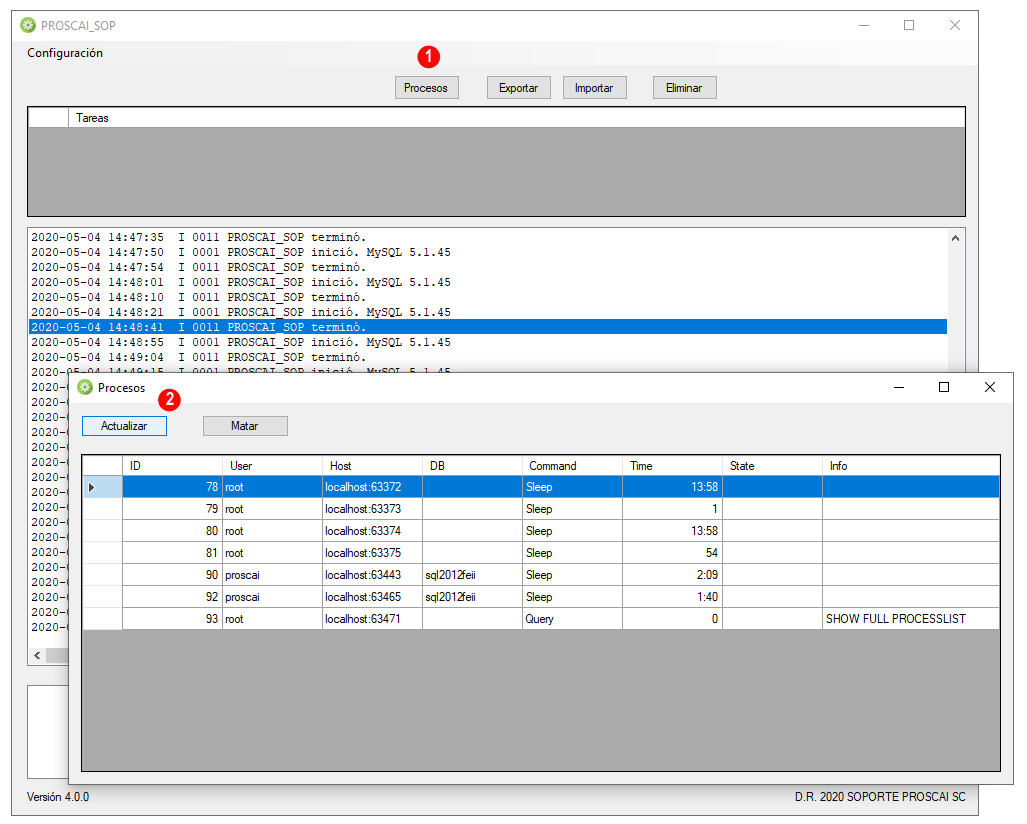Click the Tareas column header
Viewport: 1027px width, 824px height.
pyautogui.click(x=516, y=118)
